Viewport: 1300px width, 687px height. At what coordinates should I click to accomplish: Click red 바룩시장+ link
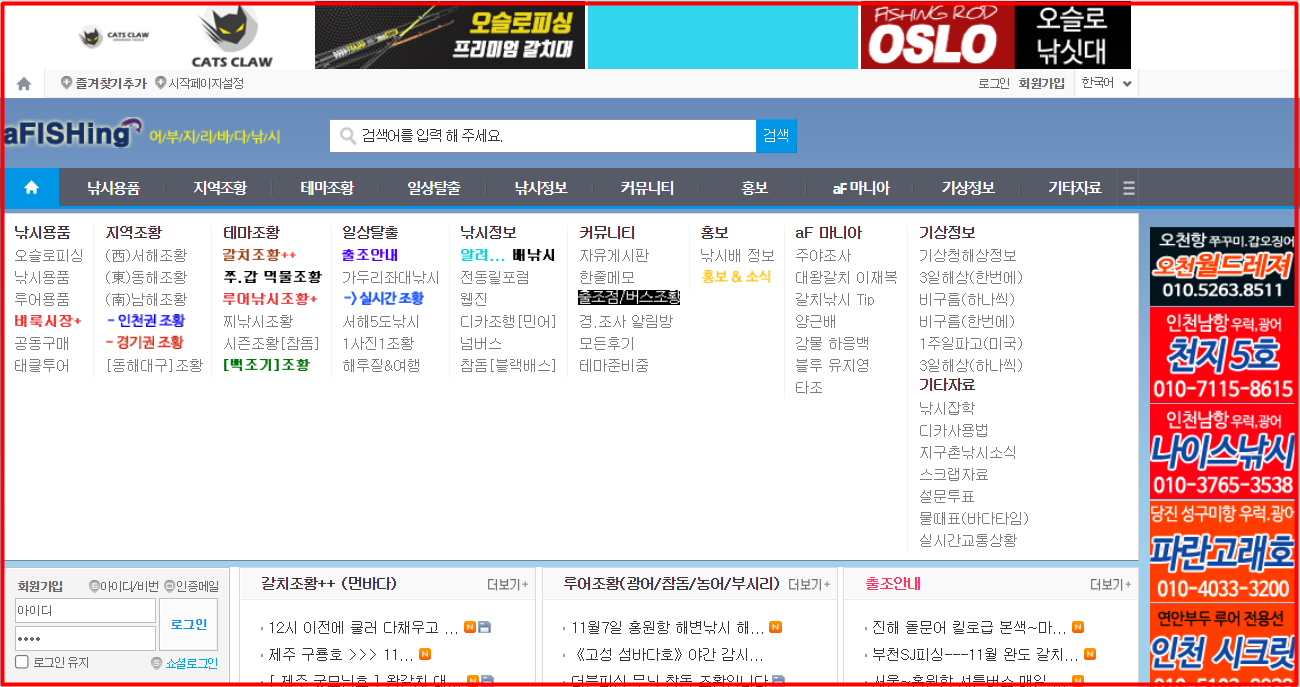(x=48, y=321)
